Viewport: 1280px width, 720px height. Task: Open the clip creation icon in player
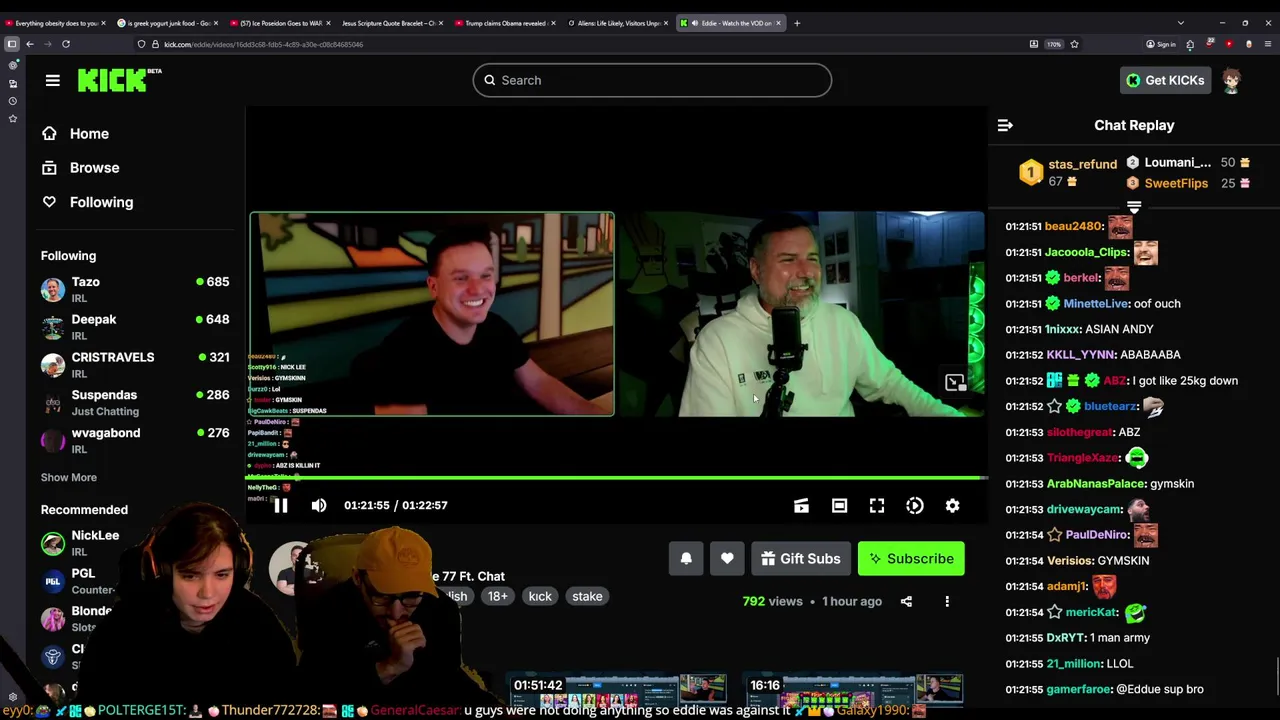801,506
